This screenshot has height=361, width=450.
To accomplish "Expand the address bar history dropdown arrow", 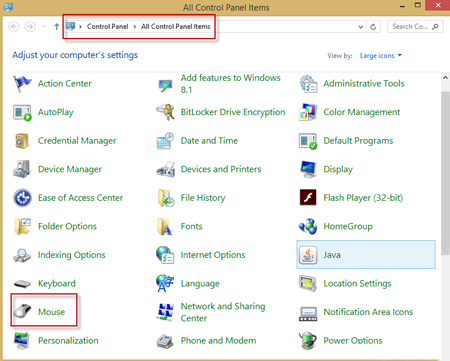I will coord(361,27).
